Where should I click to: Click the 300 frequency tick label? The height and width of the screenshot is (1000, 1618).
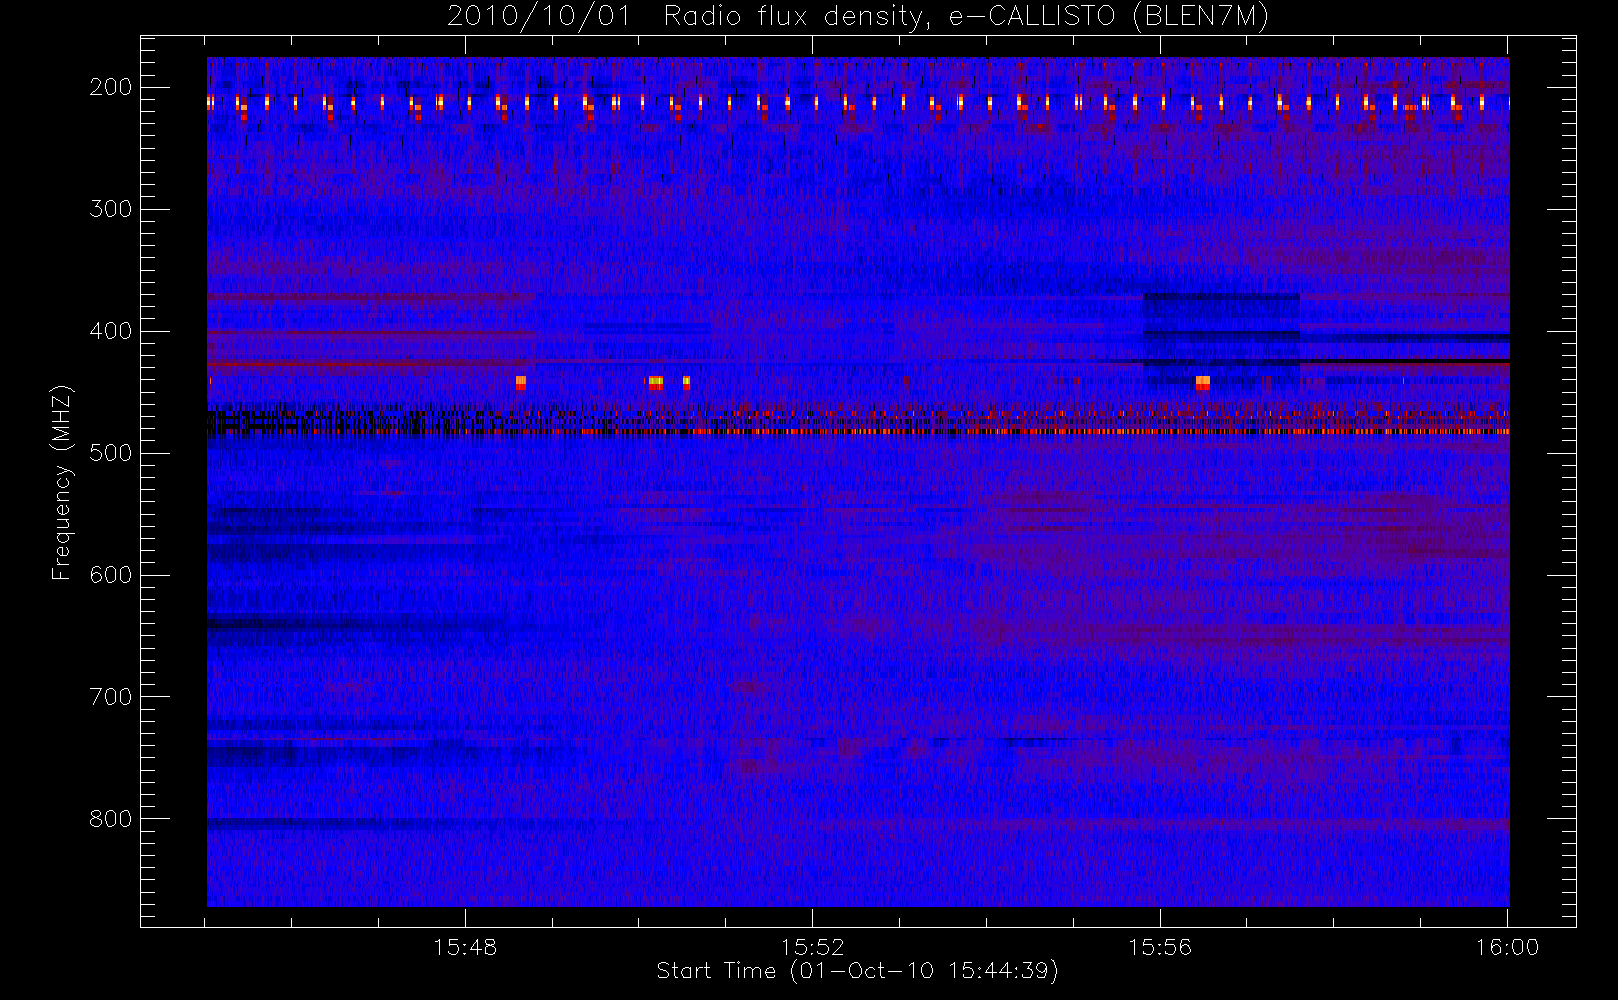tap(111, 209)
